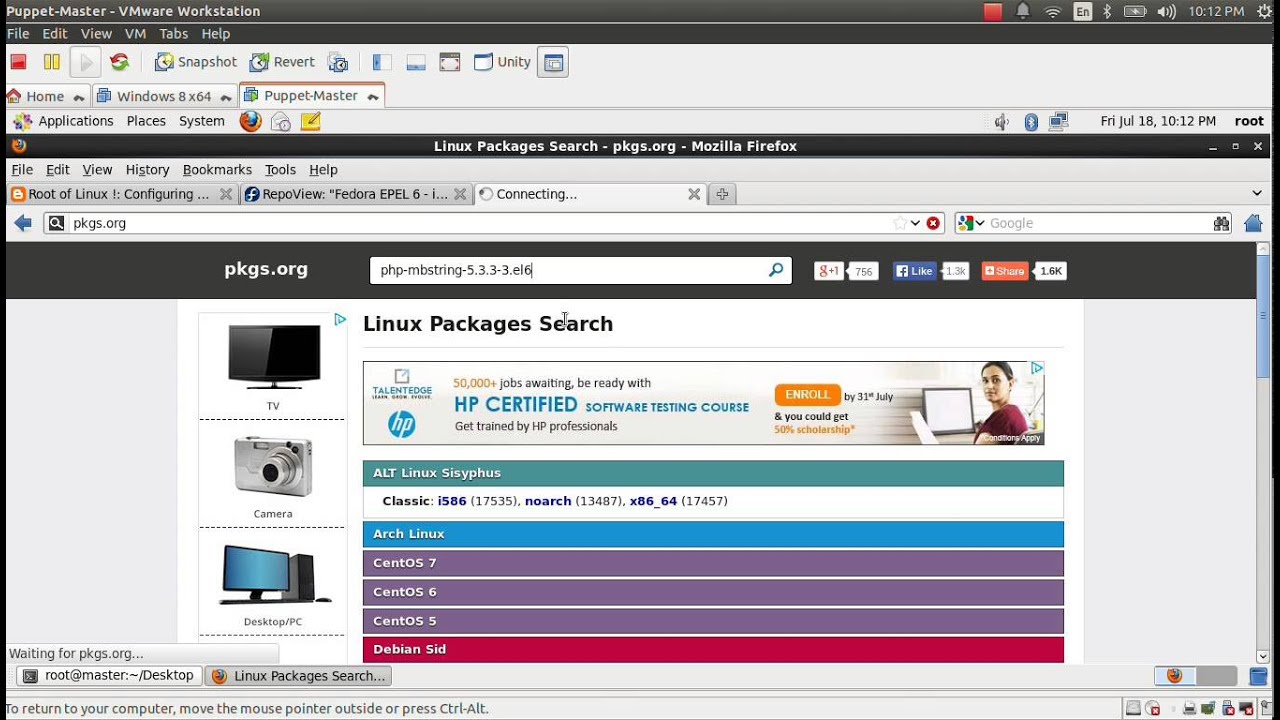
Task: Click the guest network connection icon
Action: (1059, 121)
